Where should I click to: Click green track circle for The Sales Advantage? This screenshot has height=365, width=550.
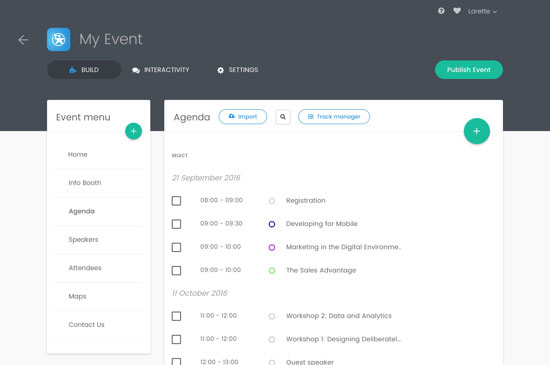coord(272,270)
